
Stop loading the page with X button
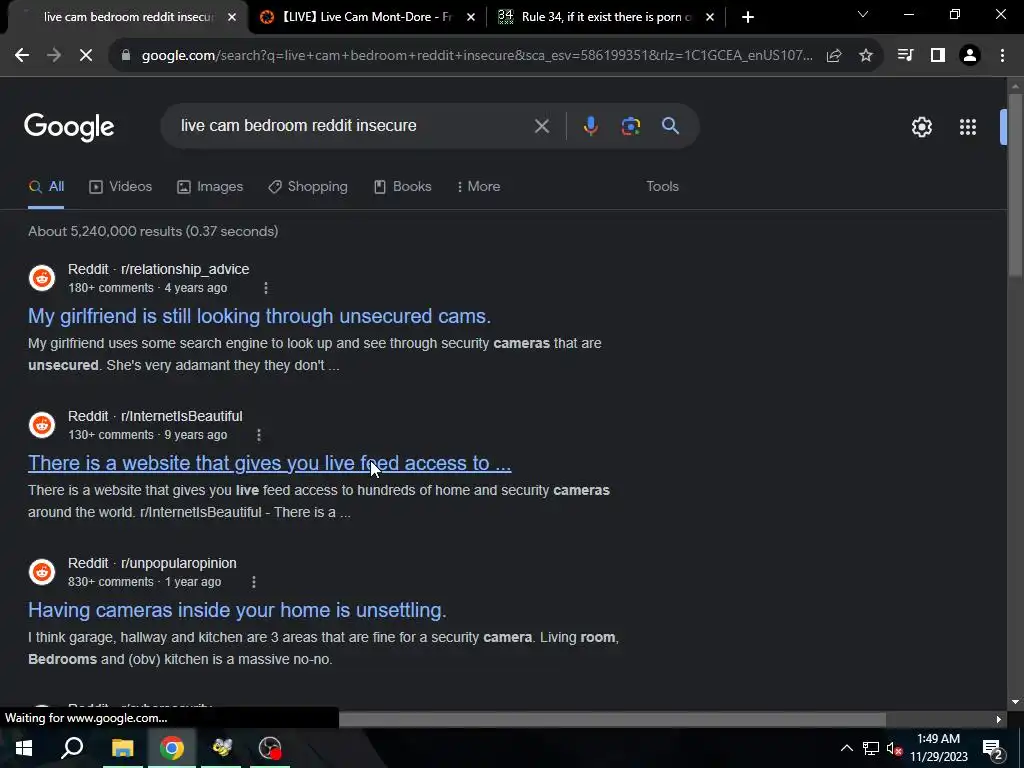86,56
